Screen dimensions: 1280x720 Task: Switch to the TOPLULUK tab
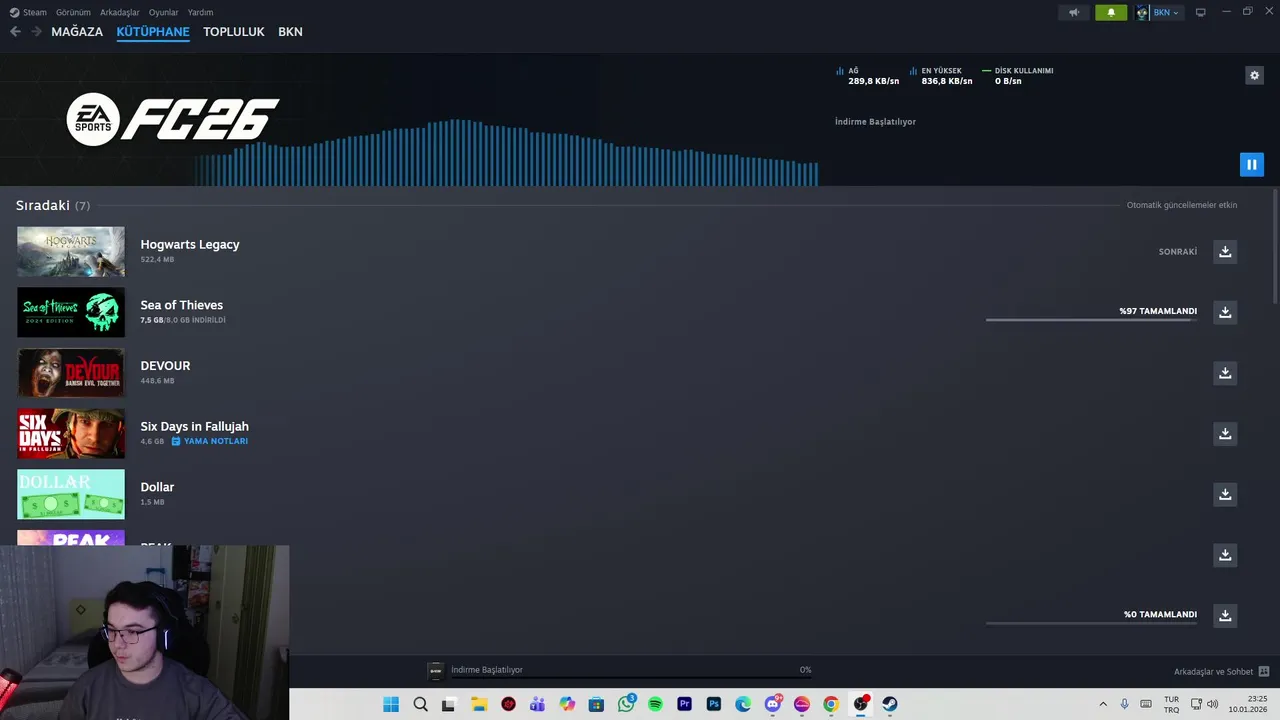click(233, 32)
